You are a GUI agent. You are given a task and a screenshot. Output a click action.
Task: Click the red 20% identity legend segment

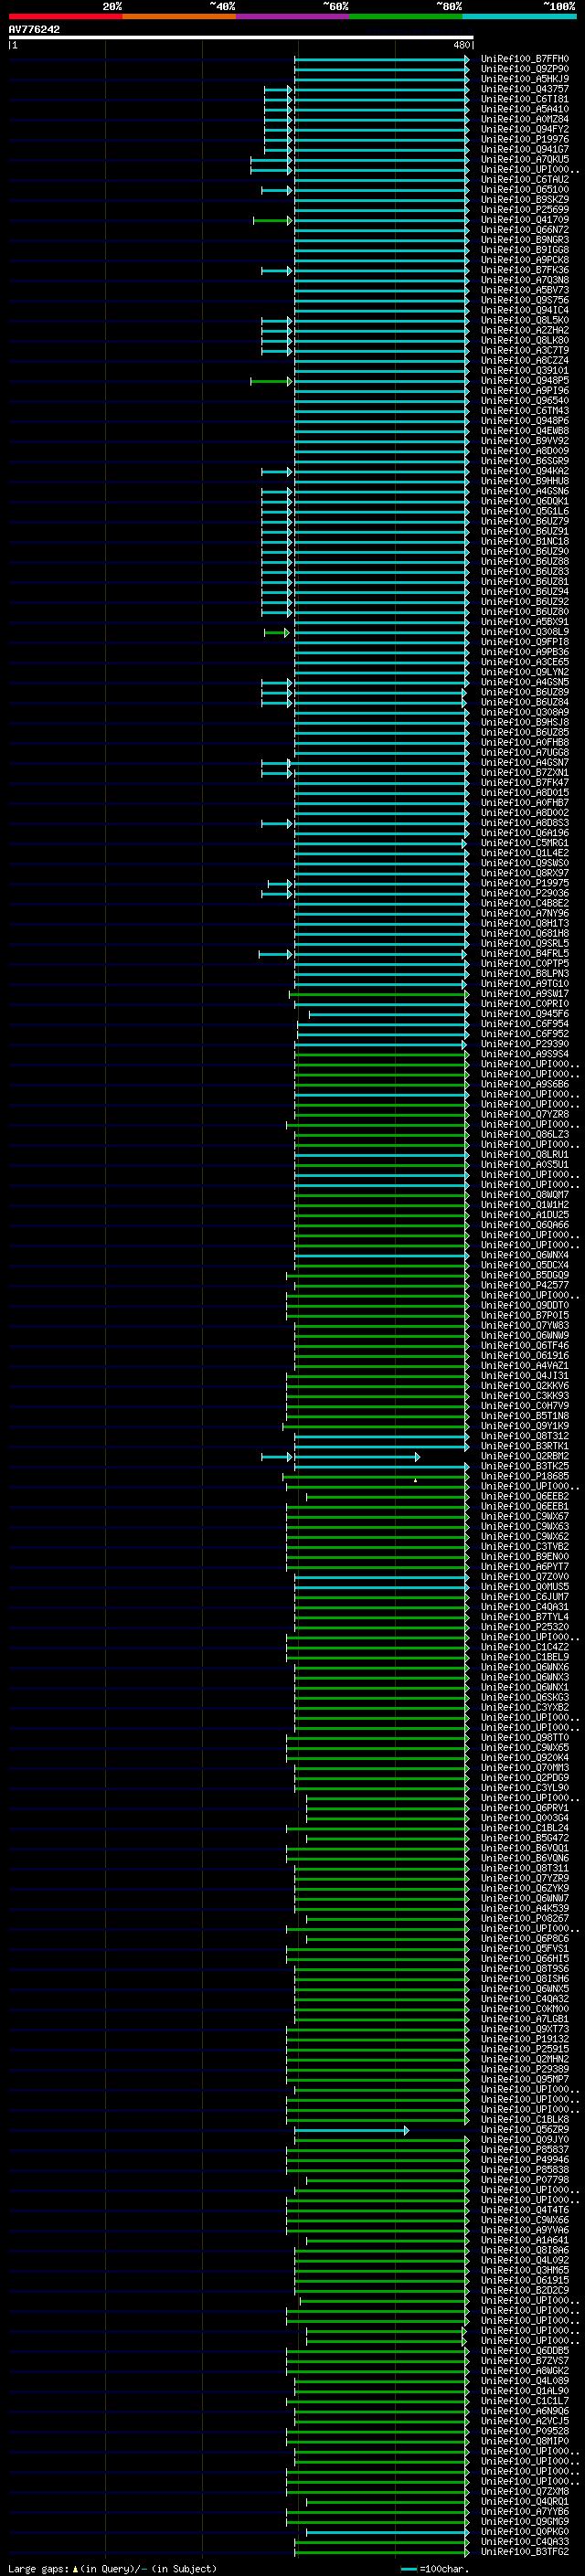(65, 17)
